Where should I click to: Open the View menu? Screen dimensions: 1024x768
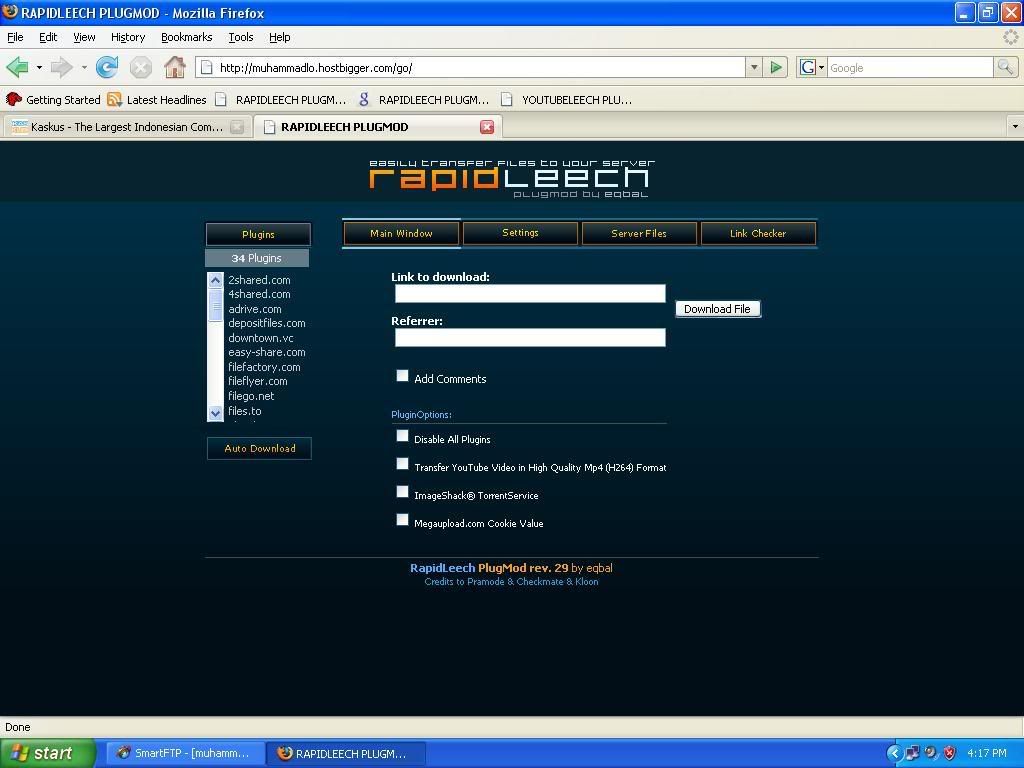tap(84, 37)
